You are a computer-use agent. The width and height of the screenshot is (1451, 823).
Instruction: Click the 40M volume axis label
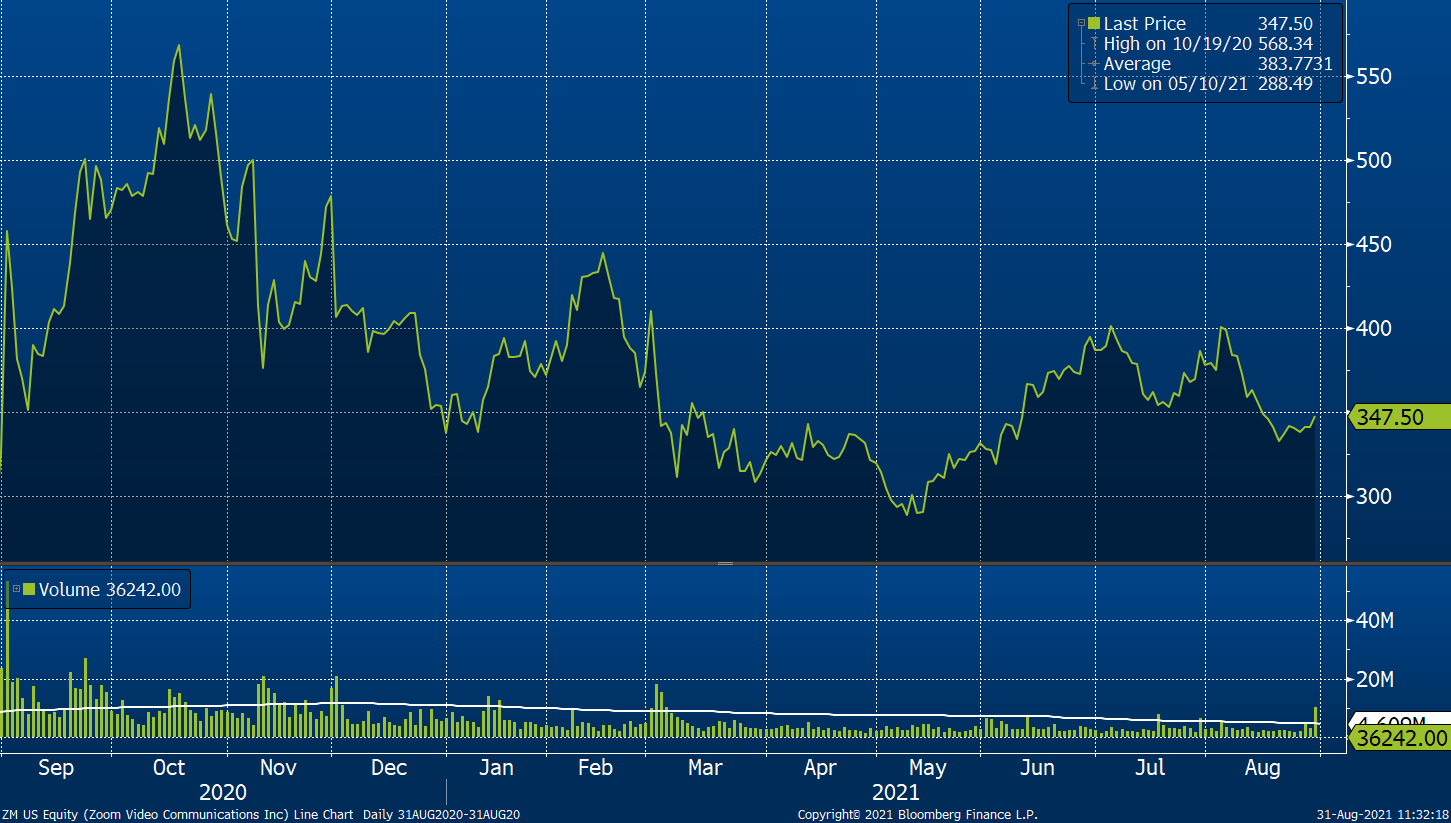(x=1375, y=621)
